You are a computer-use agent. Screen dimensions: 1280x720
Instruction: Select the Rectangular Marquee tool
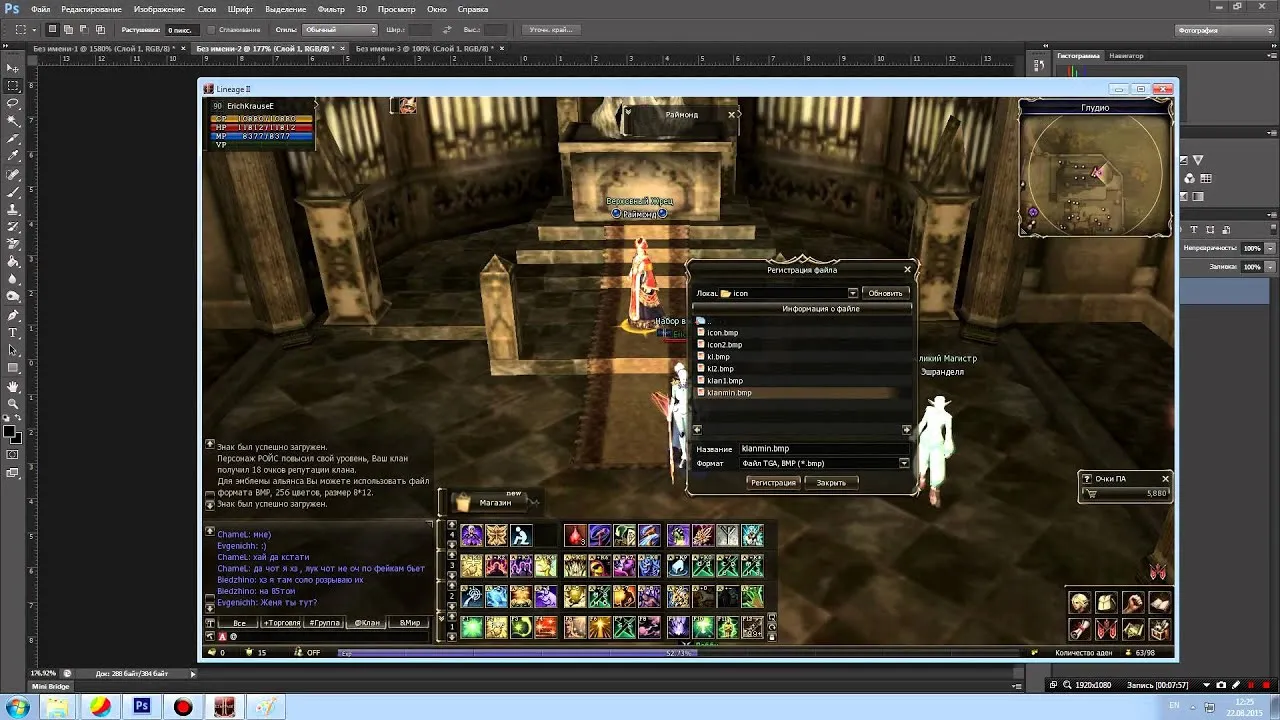pos(13,85)
